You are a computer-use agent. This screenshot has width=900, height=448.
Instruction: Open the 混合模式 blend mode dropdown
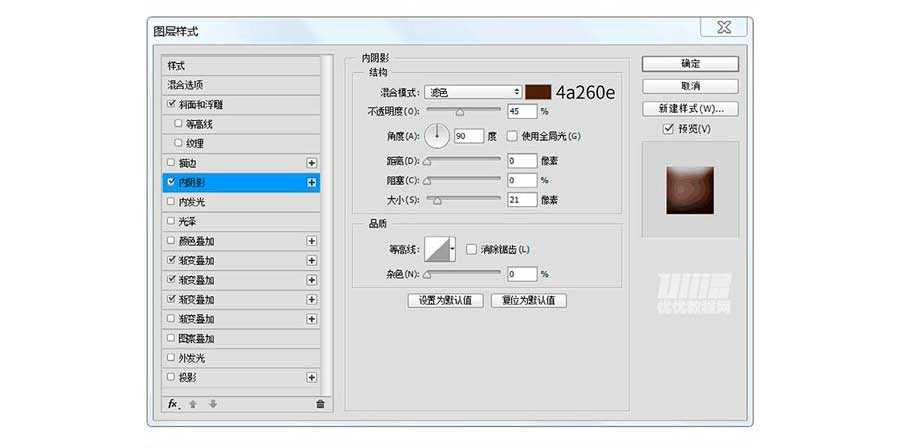tap(473, 92)
